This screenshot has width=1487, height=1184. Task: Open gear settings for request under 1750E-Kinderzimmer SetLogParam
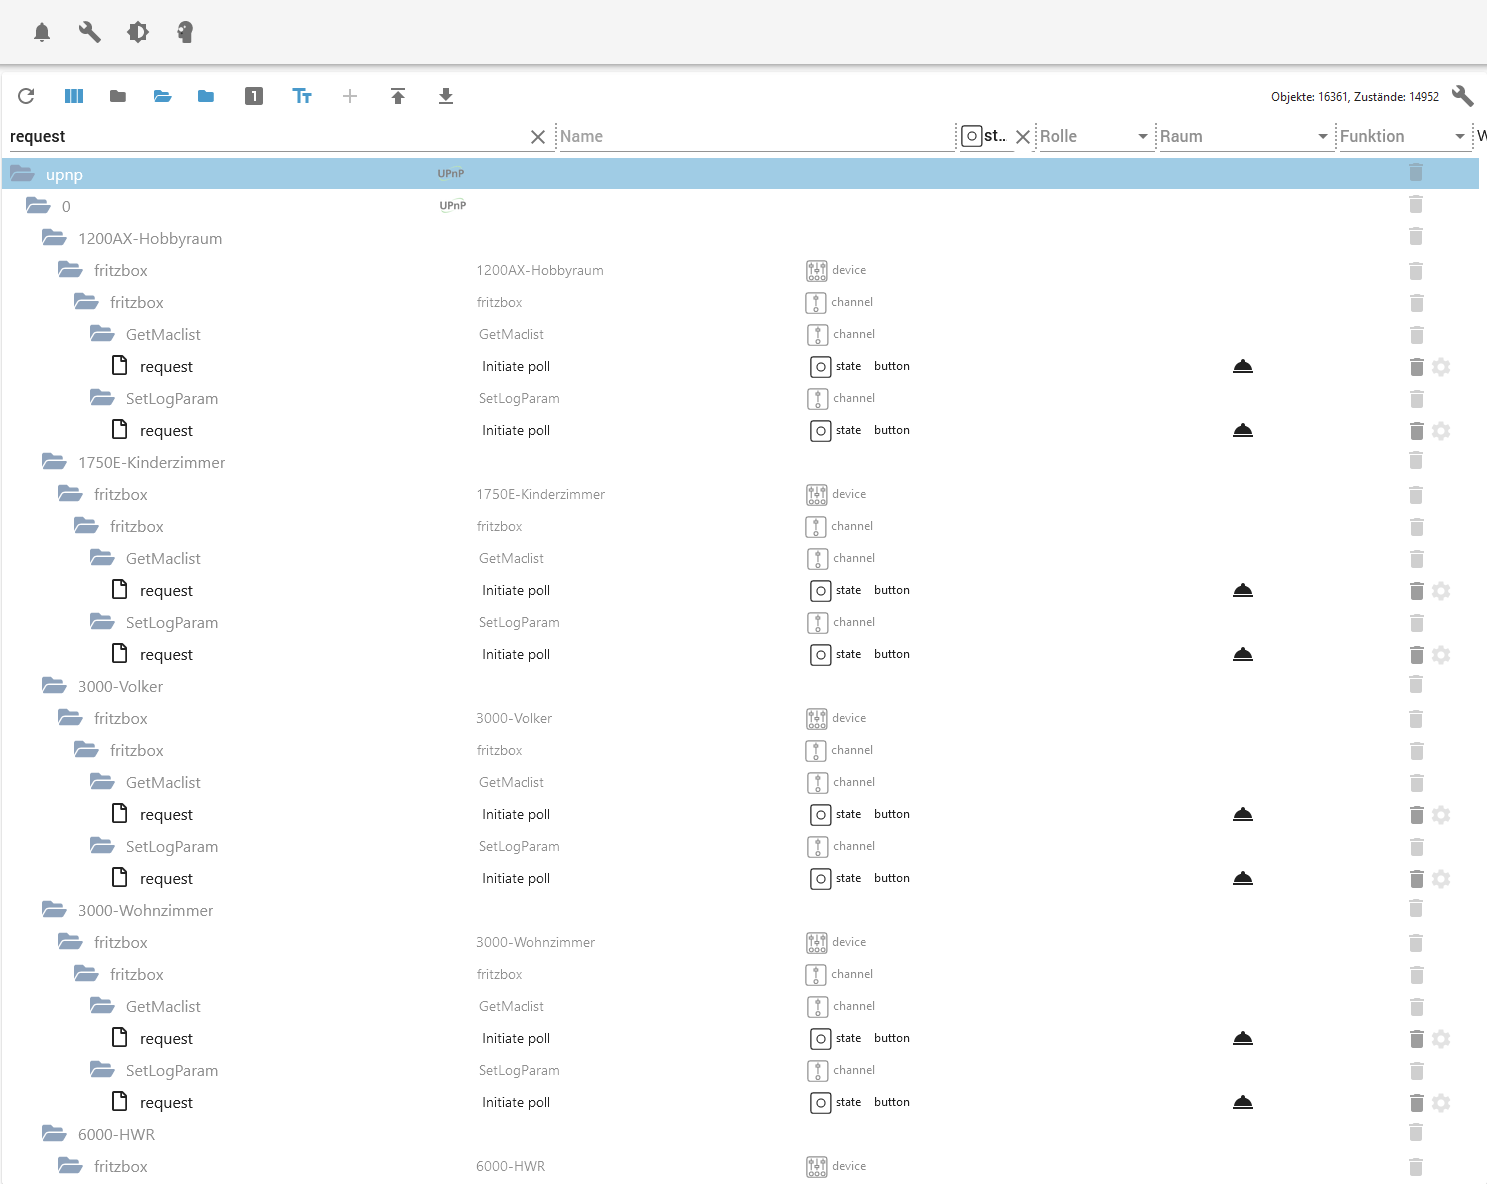(x=1441, y=655)
